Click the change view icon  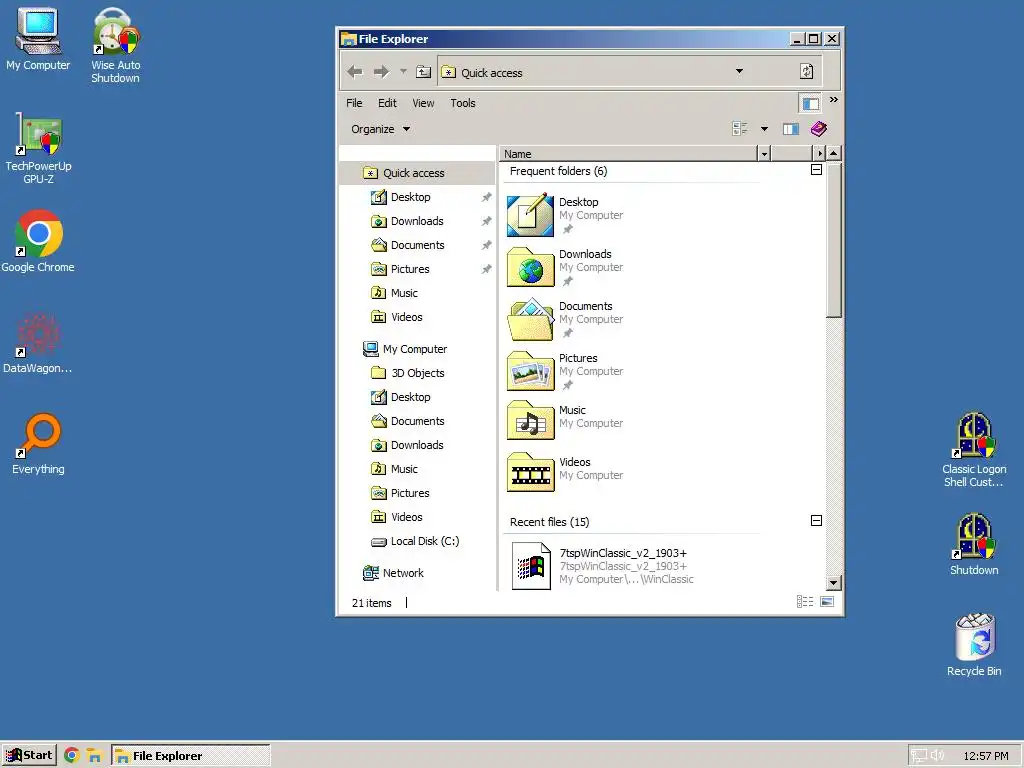coord(740,129)
